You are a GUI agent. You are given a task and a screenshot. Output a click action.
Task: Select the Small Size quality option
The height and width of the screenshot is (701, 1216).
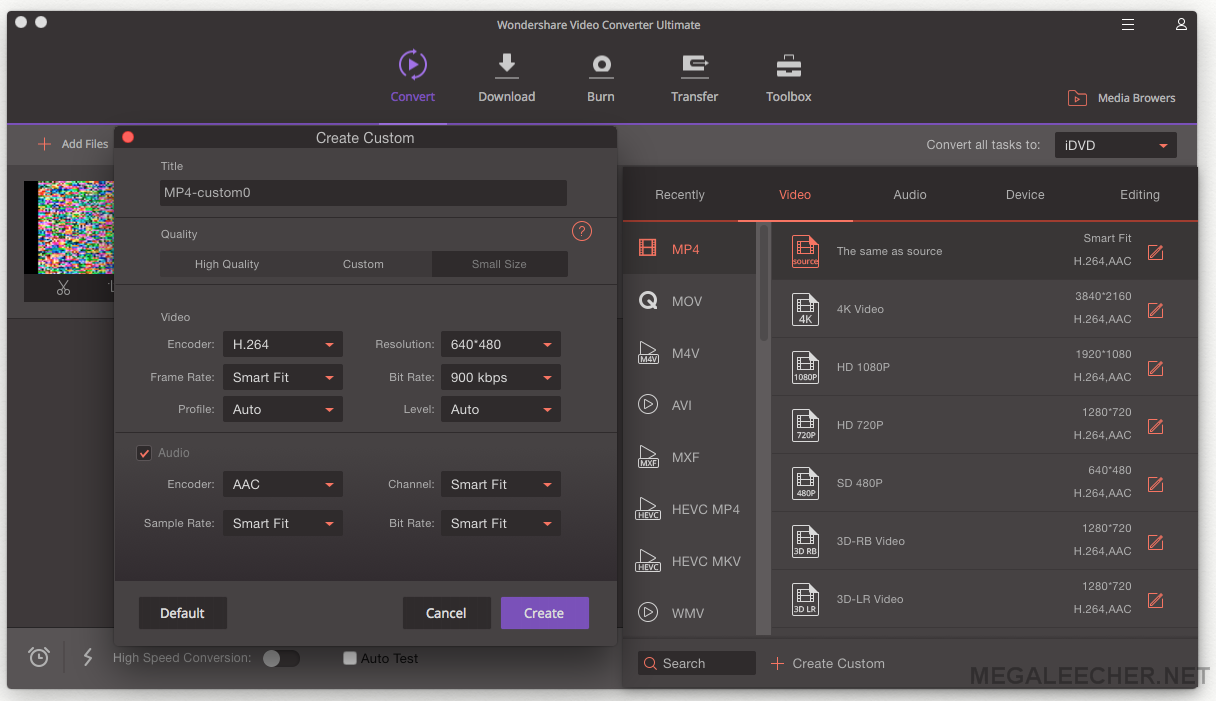point(499,264)
